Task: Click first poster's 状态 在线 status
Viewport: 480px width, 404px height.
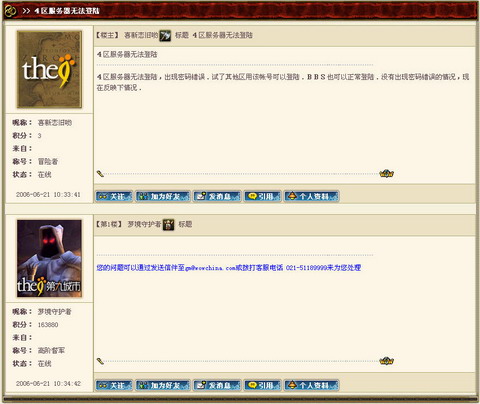Action: click(x=45, y=175)
